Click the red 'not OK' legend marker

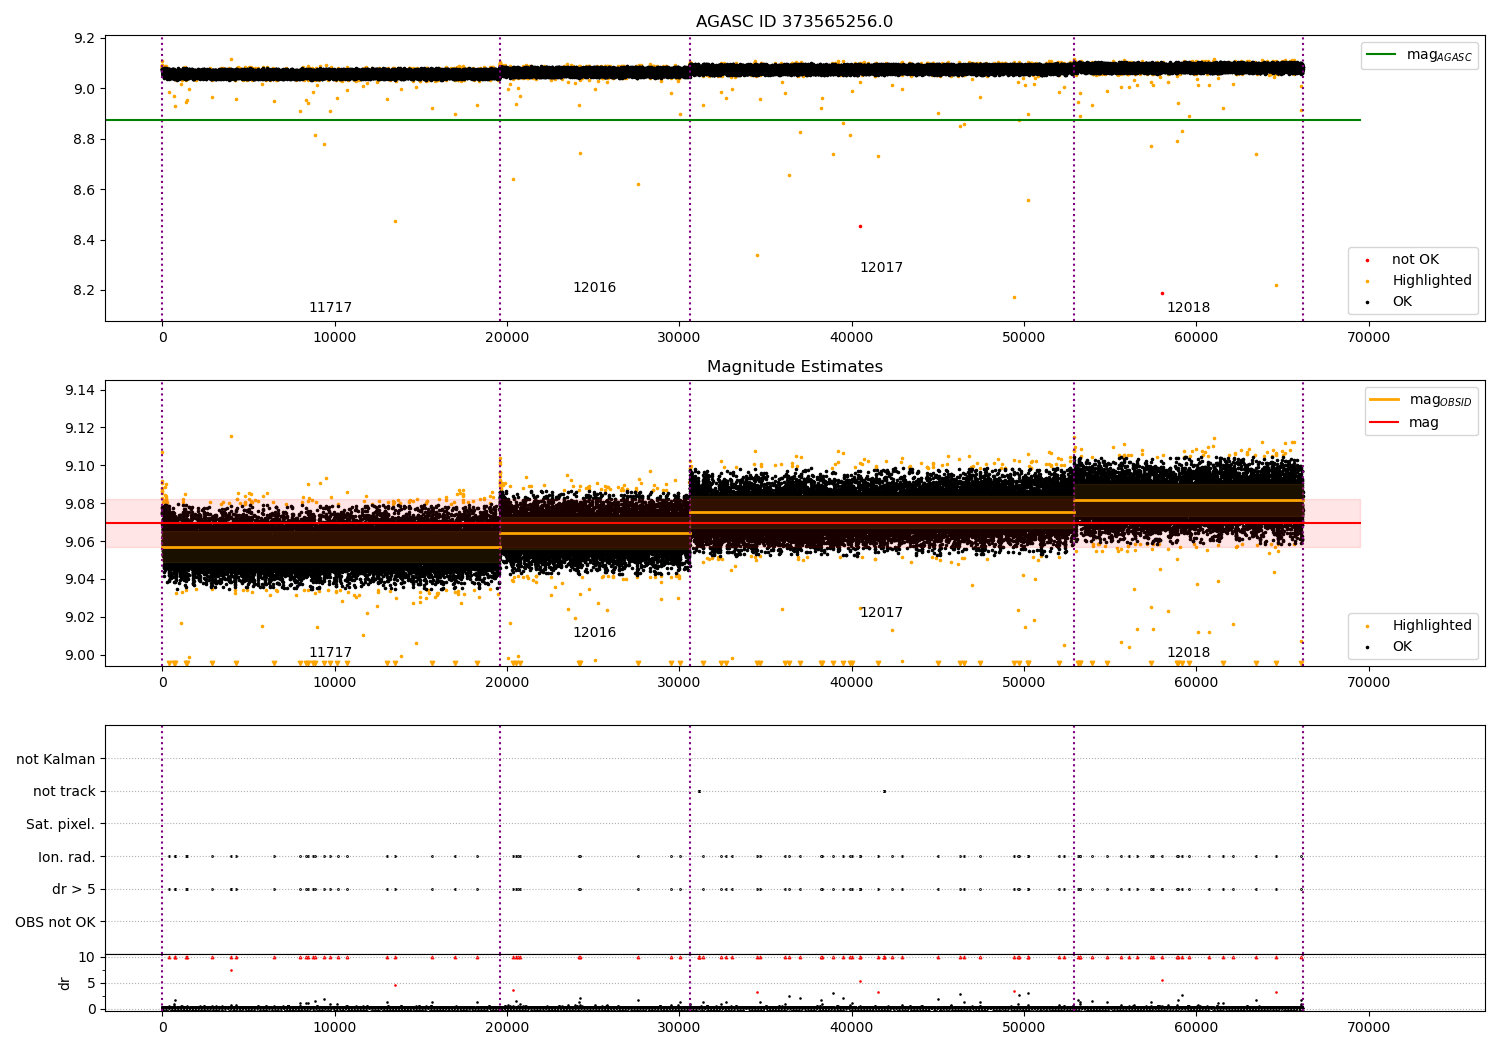coord(1367,260)
